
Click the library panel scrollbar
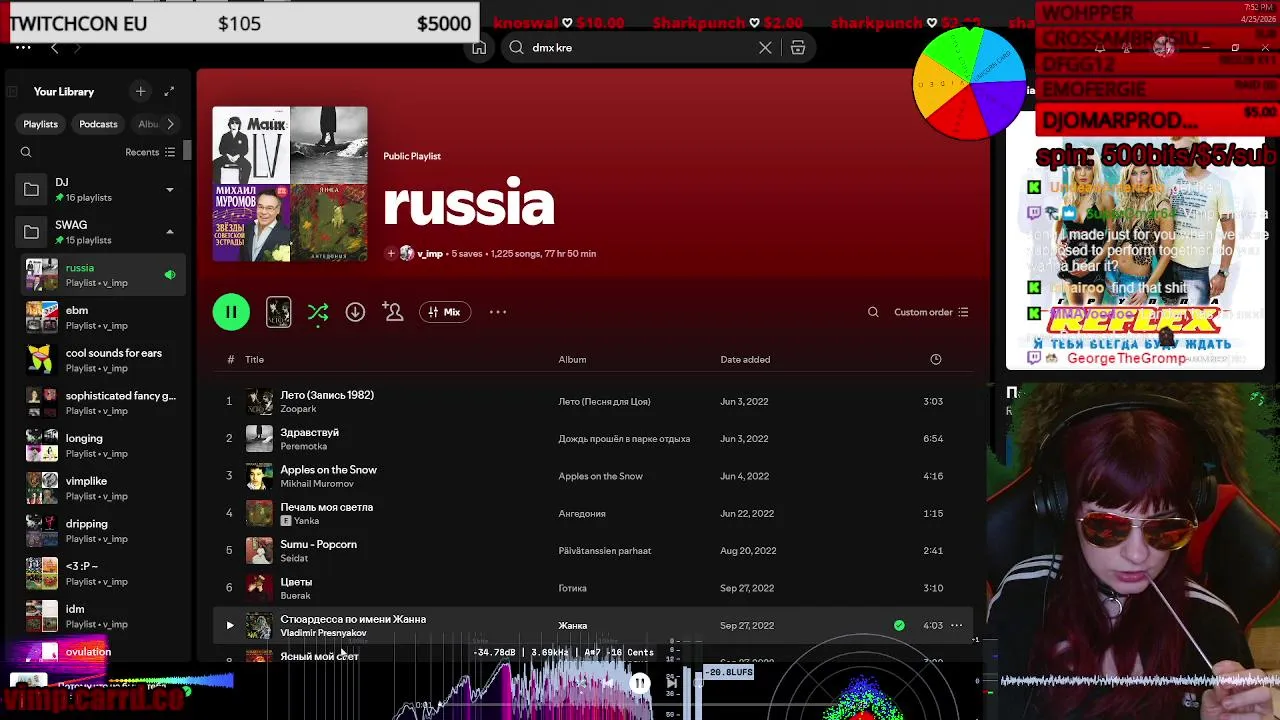[187, 151]
